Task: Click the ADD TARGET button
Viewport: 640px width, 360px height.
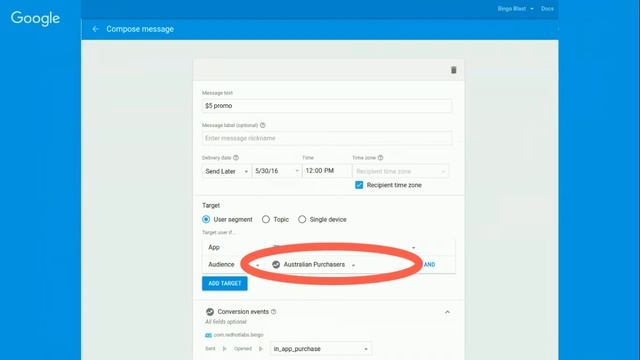Action: tap(224, 283)
